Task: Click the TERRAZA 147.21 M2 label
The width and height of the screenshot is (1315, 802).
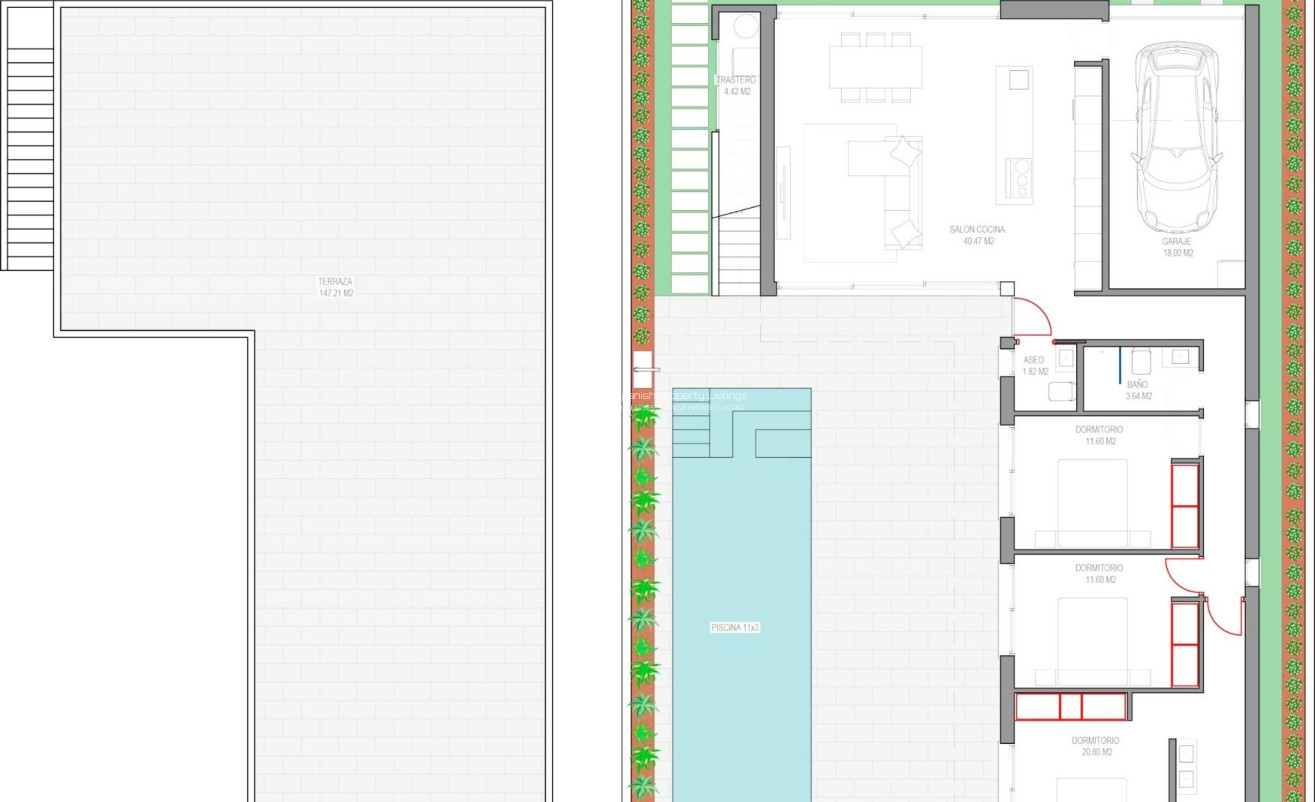Action: [x=336, y=288]
